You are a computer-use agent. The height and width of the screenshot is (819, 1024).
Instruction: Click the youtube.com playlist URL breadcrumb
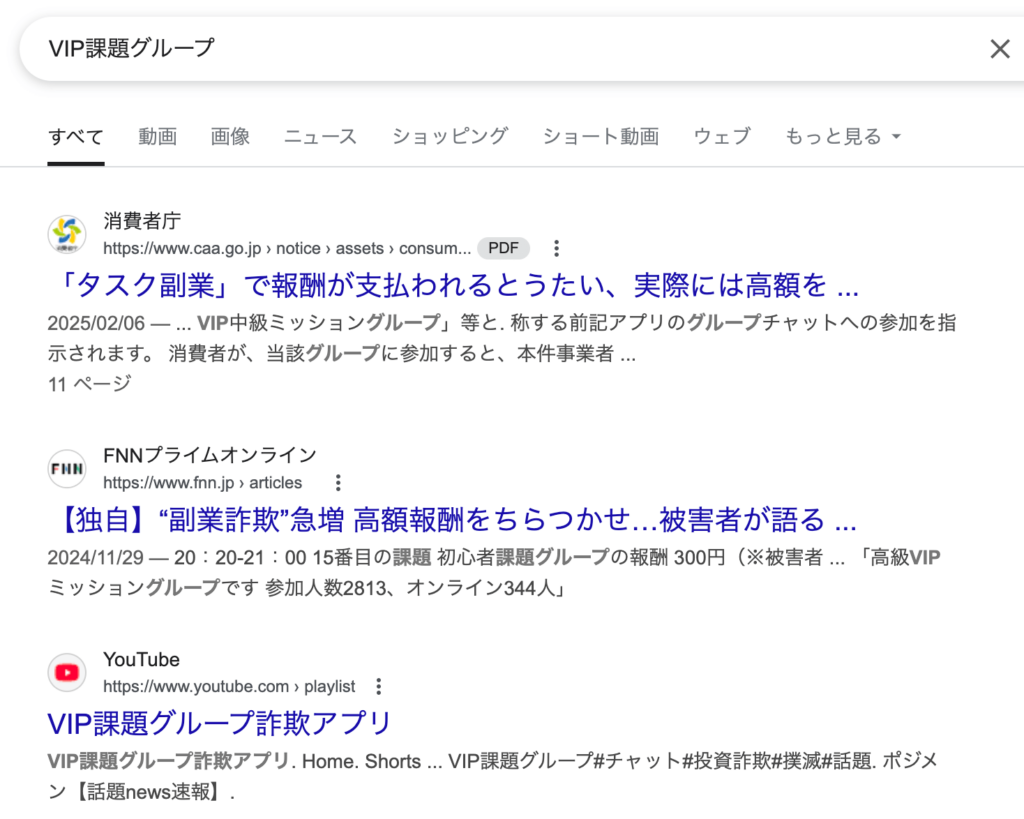[229, 686]
